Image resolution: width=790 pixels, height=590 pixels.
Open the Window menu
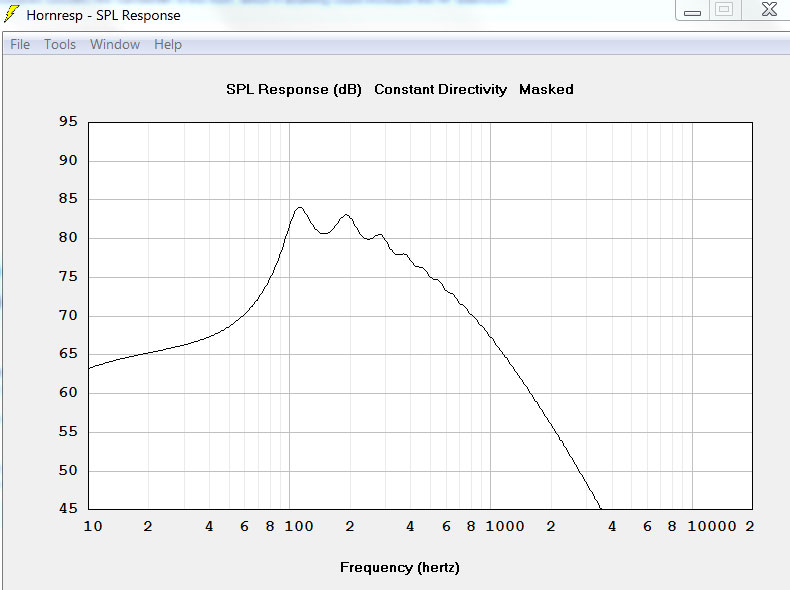pyautogui.click(x=115, y=44)
